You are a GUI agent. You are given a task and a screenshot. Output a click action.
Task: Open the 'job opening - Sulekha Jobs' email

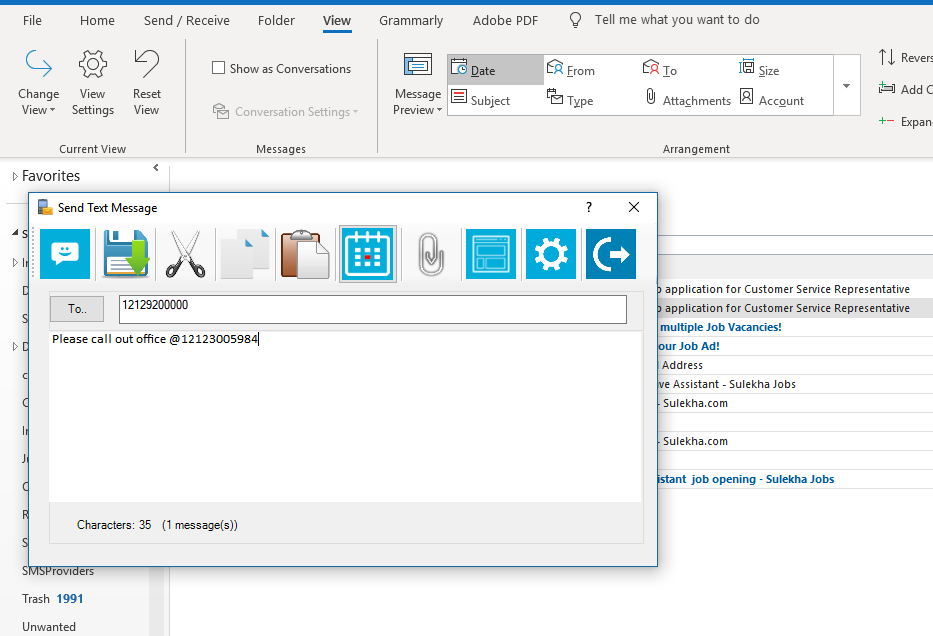click(795, 480)
